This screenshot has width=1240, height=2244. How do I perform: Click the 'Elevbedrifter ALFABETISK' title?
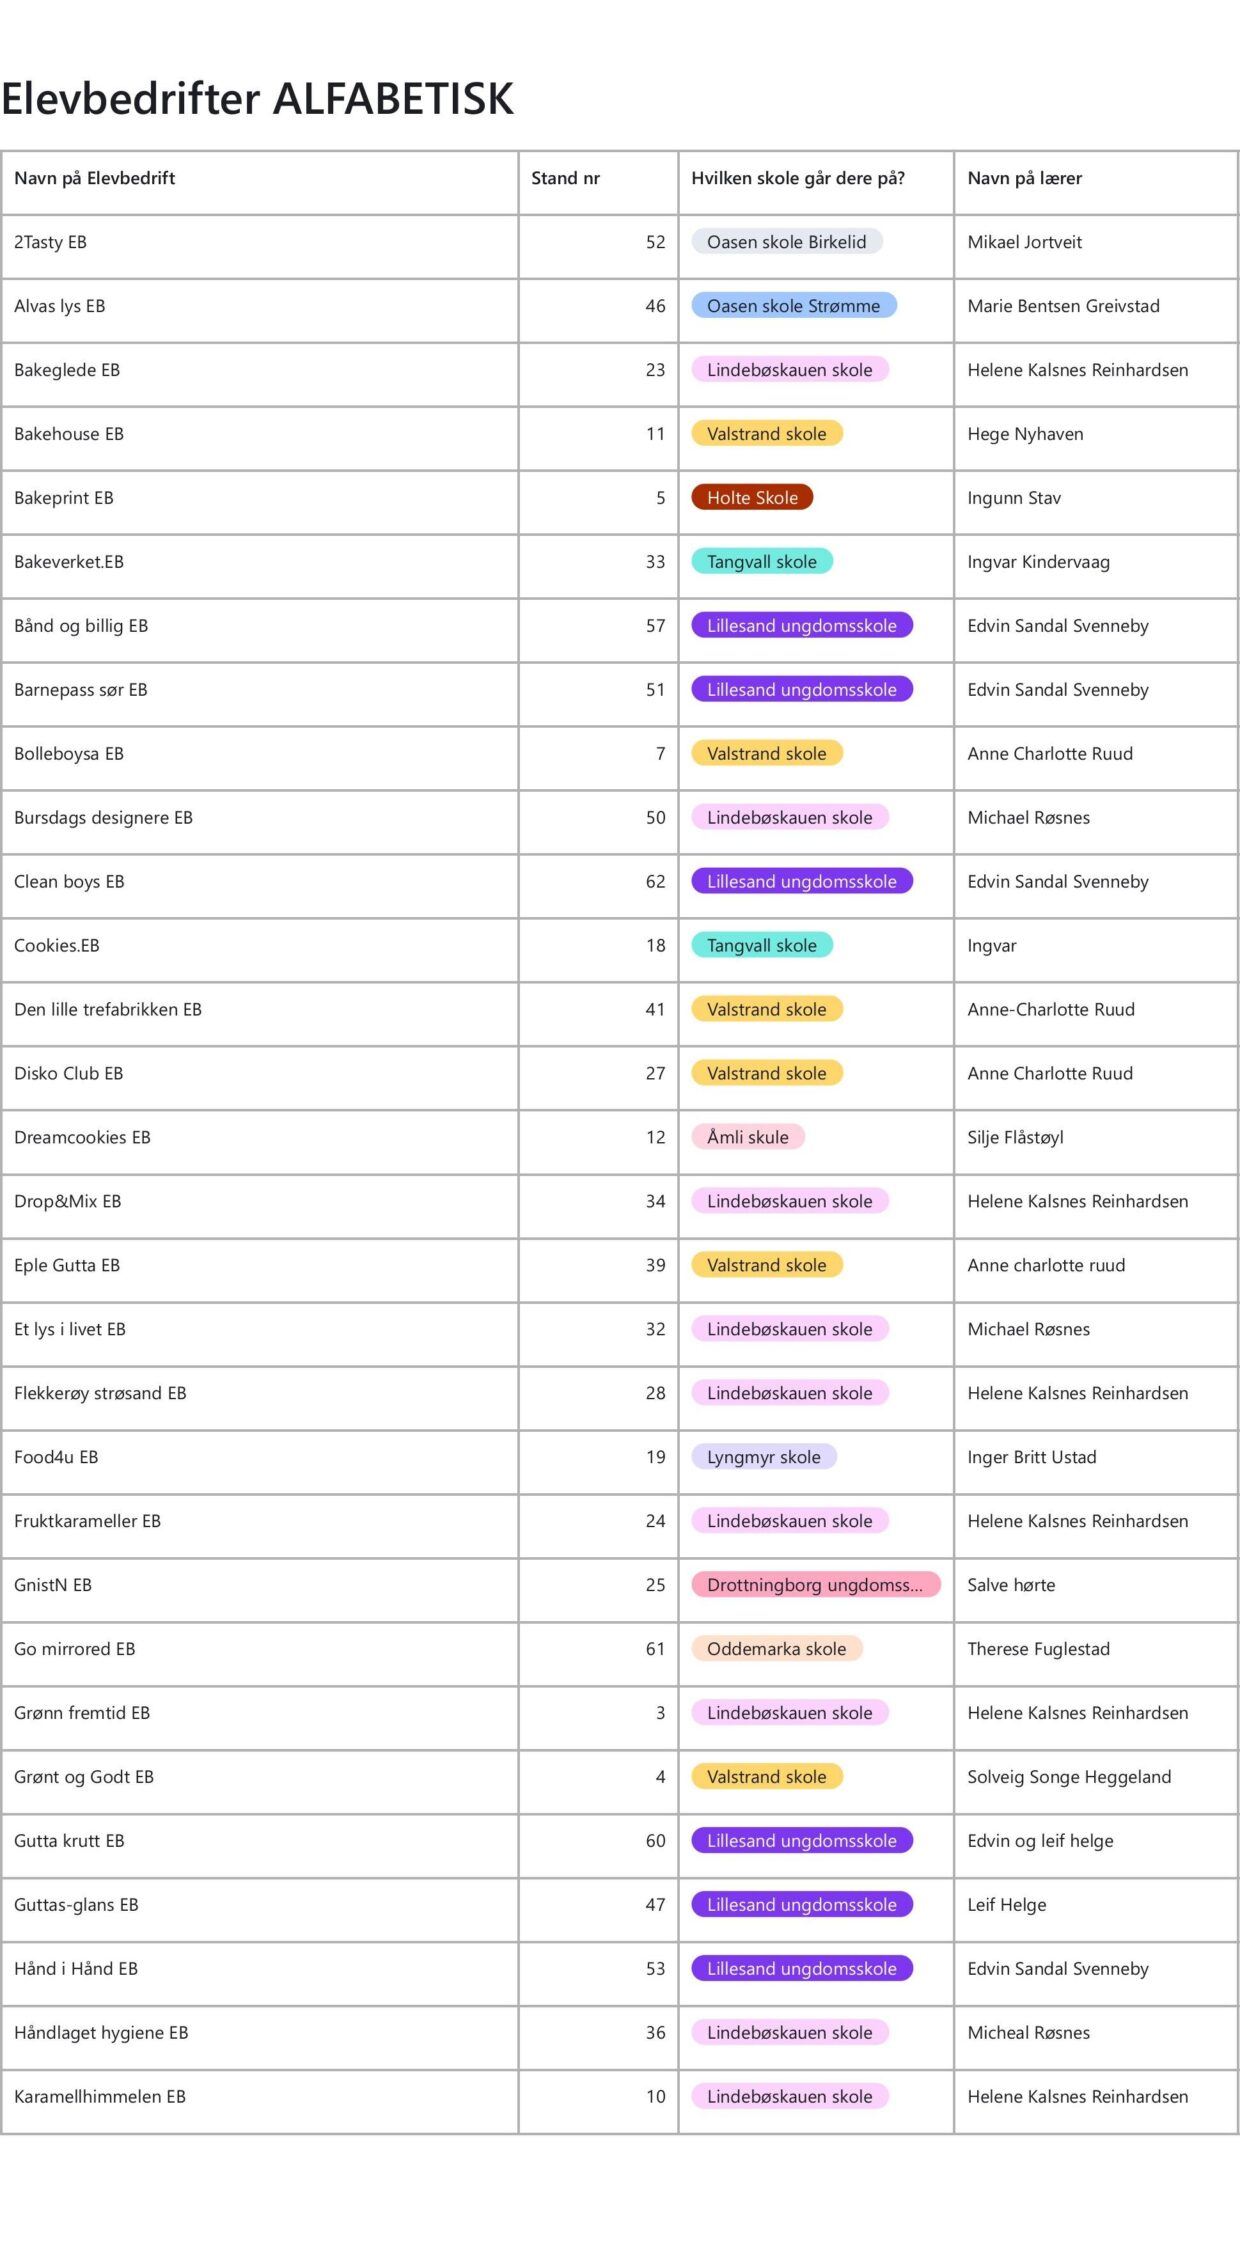(x=258, y=99)
